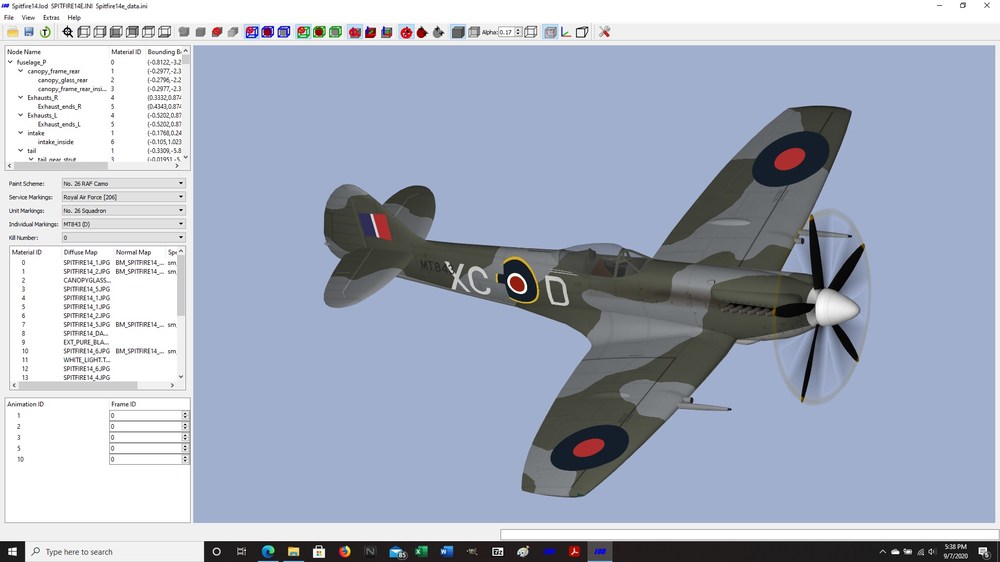1000x562 pixels.
Task: Save using the blue floppy disk icon
Action: [x=29, y=32]
